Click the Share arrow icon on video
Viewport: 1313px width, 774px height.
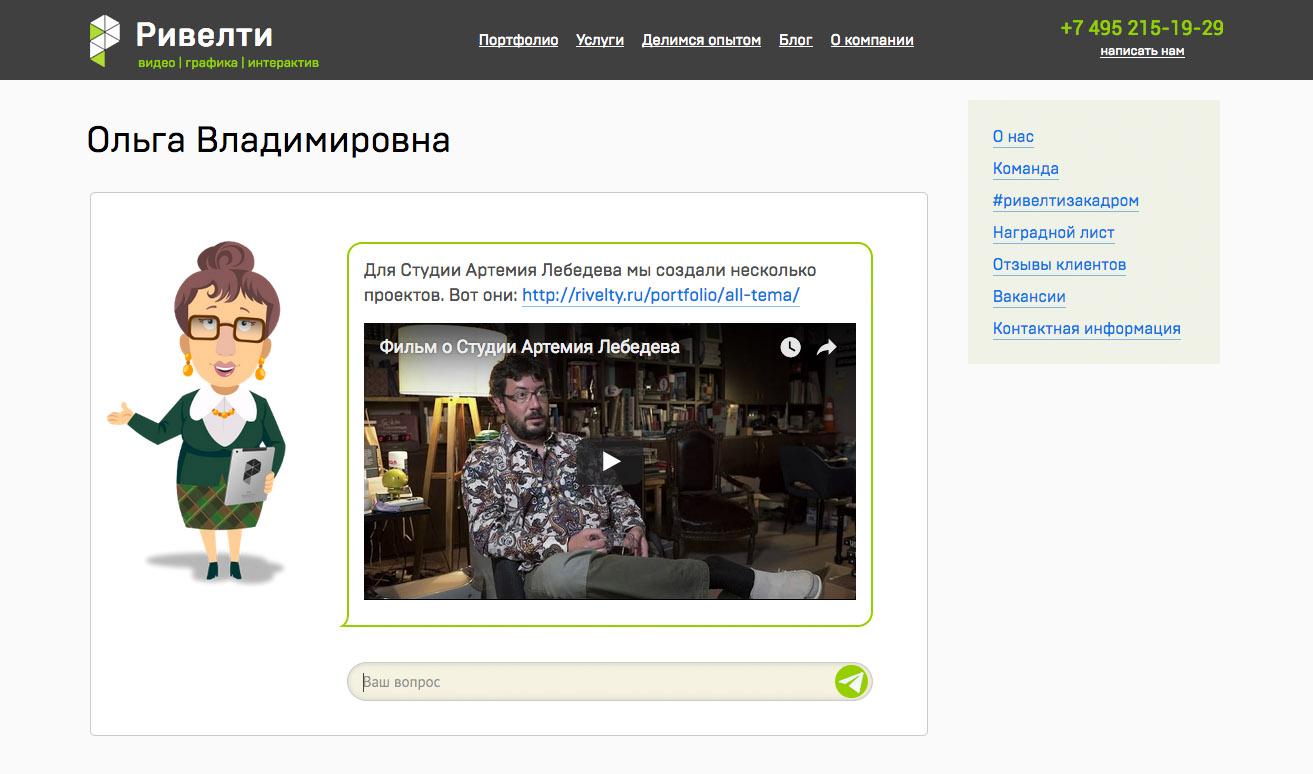click(x=827, y=347)
